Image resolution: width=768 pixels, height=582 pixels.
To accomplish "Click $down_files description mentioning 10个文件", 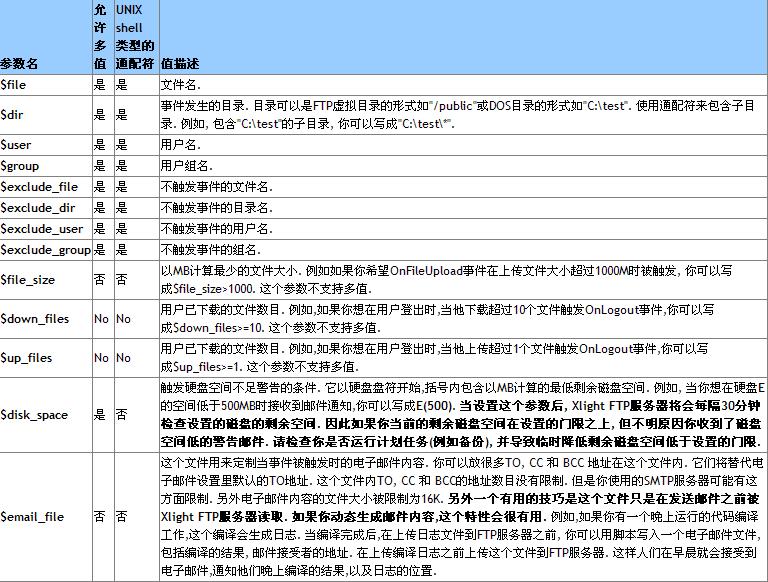I will (438, 318).
